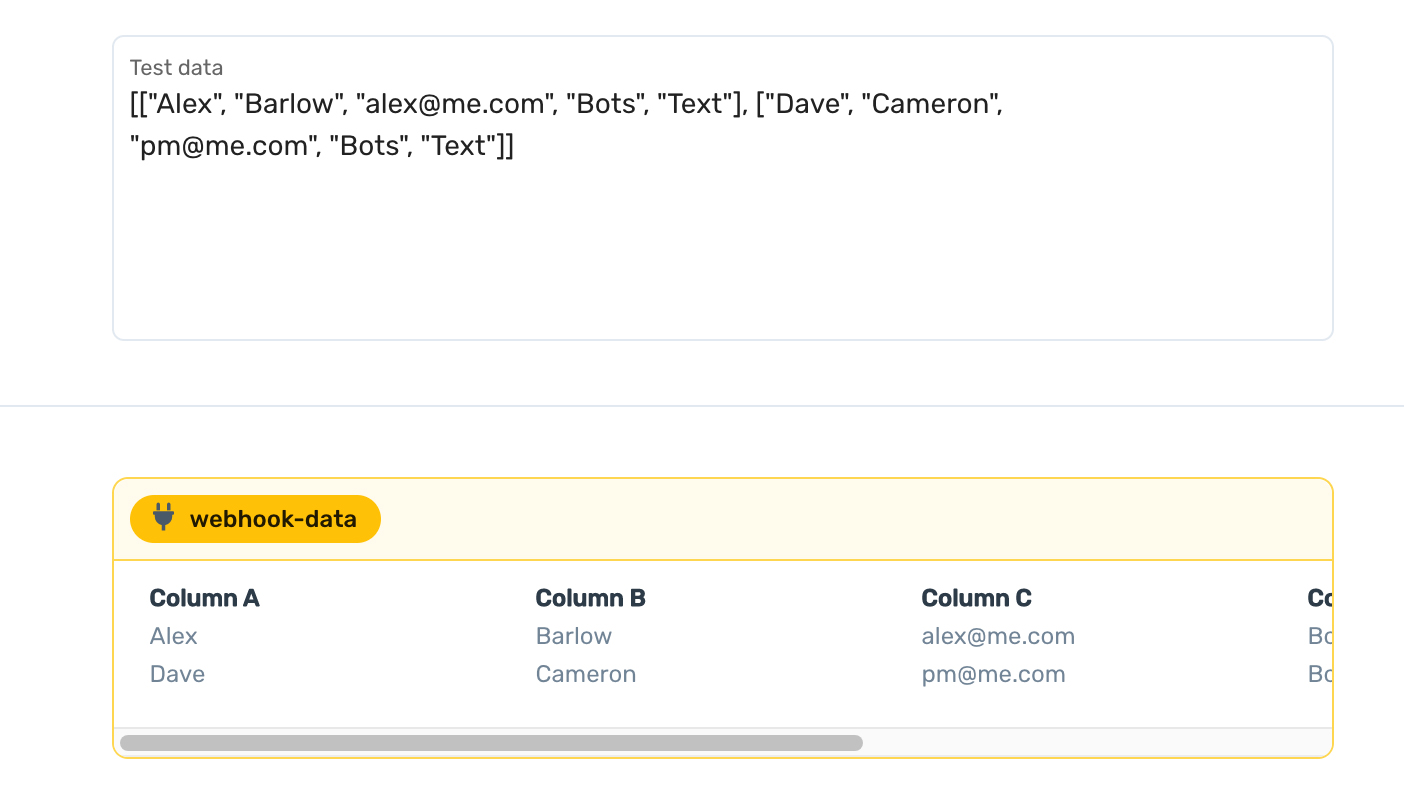Click the Cameron value in Column B

point(585,674)
